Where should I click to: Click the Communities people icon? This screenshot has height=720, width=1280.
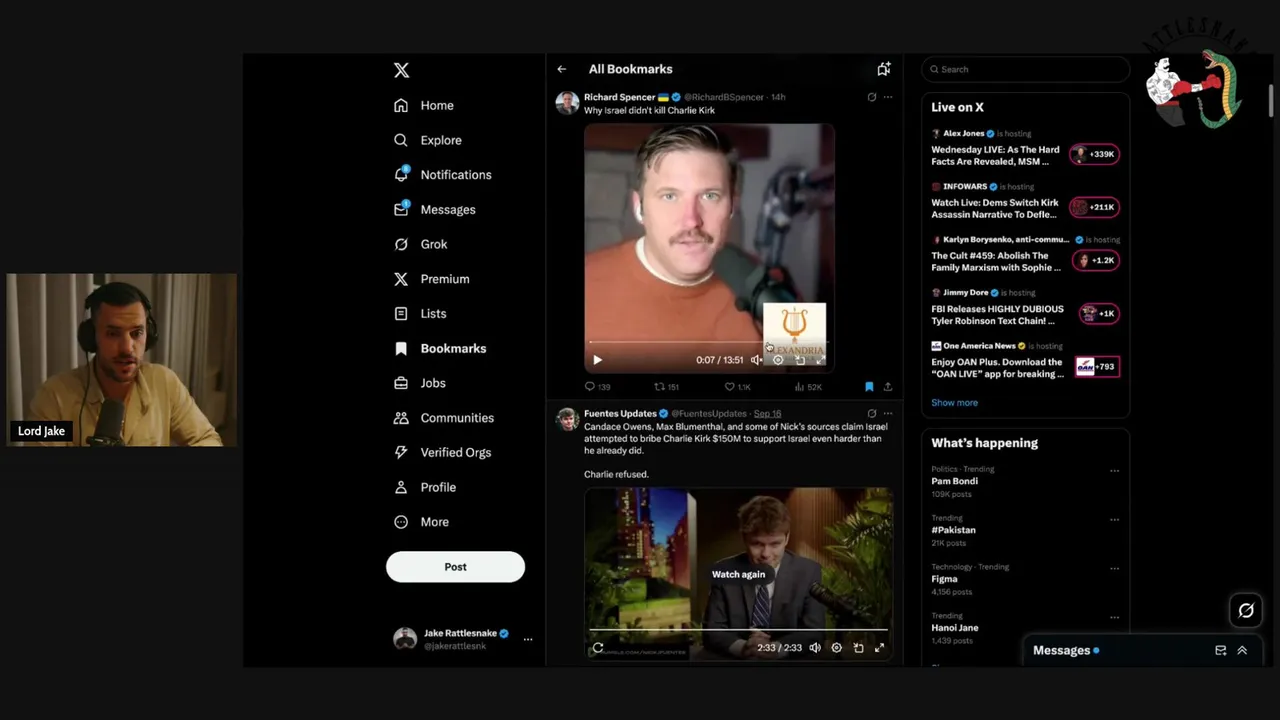401,418
